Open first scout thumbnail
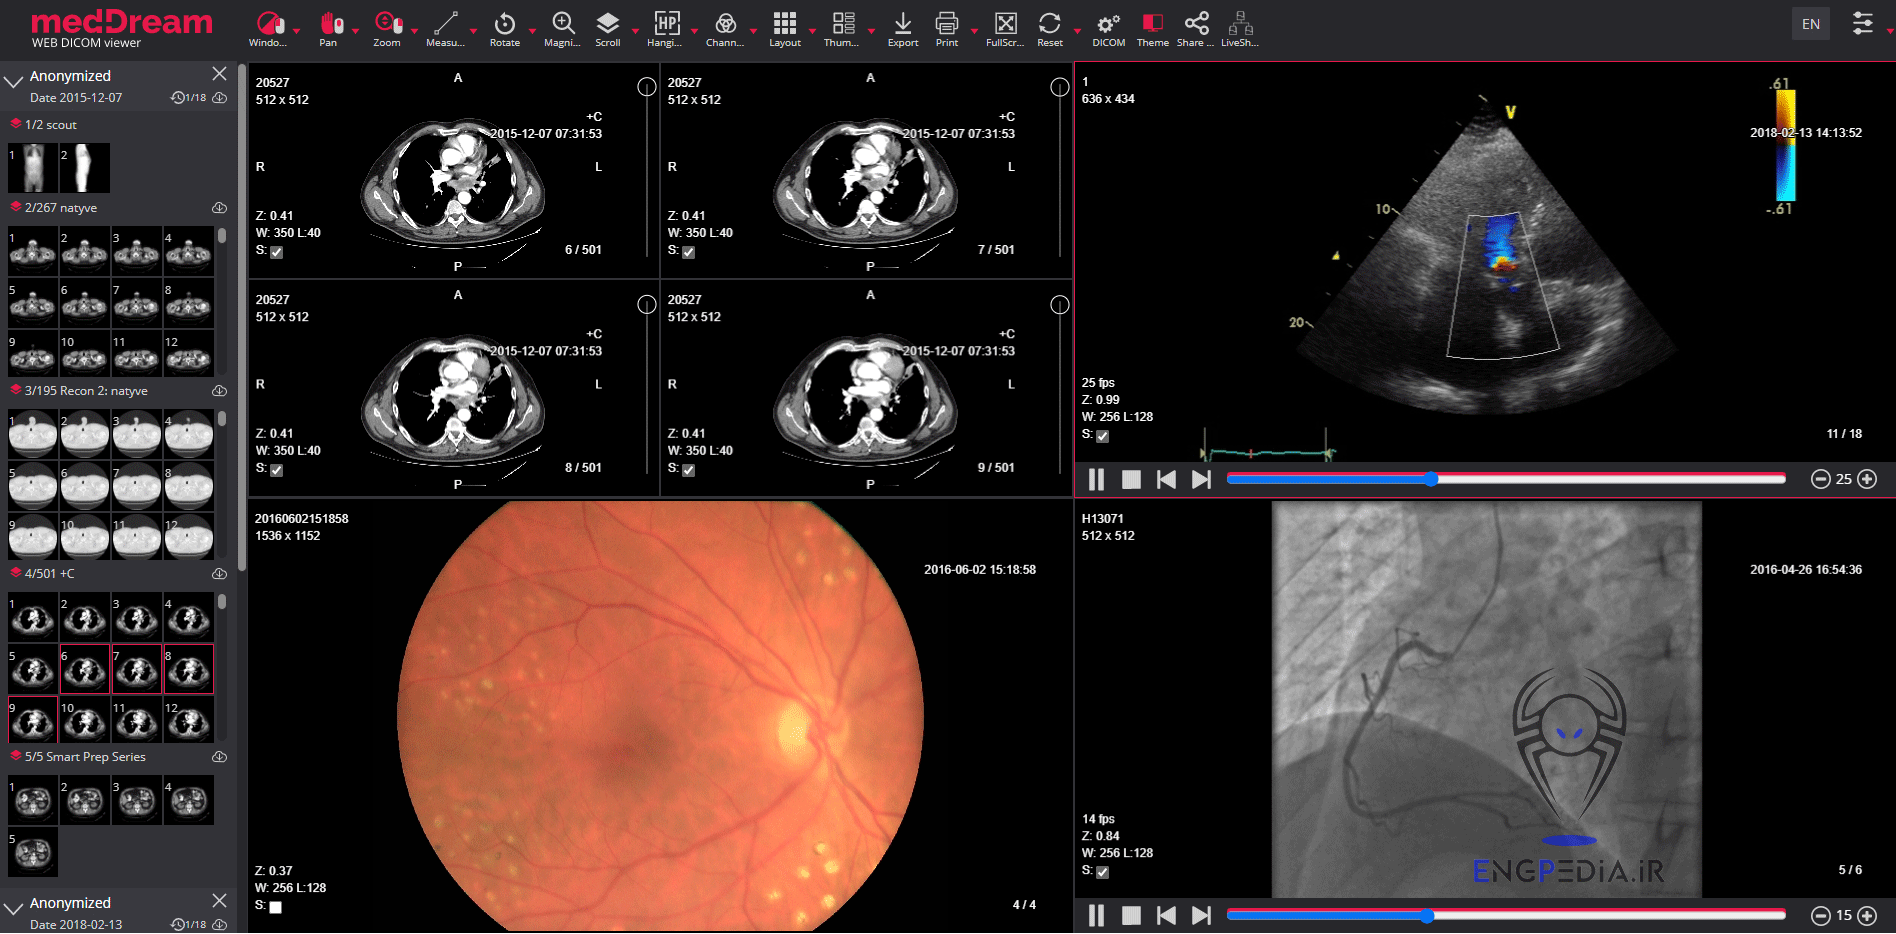Viewport: 1896px width, 934px height. pyautogui.click(x=33, y=168)
